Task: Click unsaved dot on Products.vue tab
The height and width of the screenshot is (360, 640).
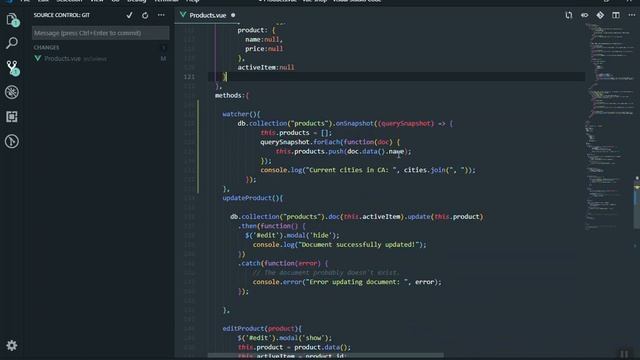Action: [x=233, y=15]
